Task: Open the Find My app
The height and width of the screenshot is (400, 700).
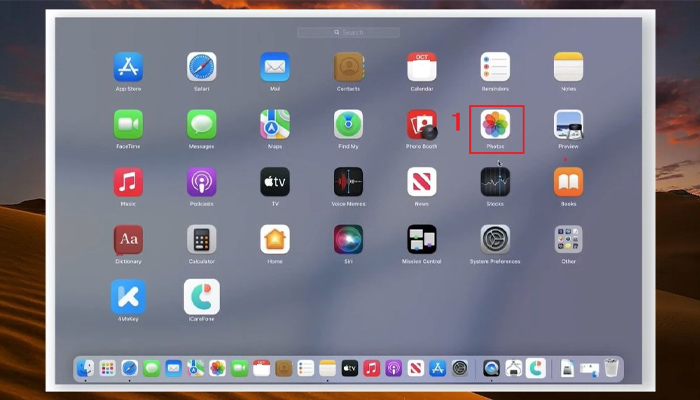Action: point(348,125)
